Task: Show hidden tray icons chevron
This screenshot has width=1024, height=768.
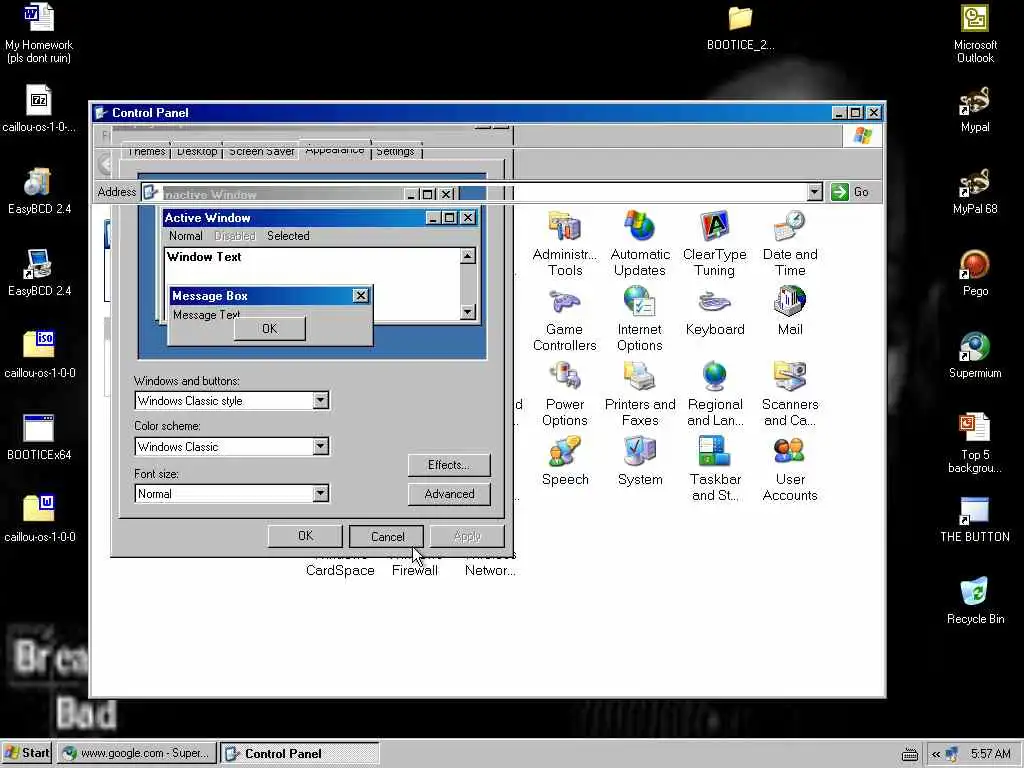Action: (x=935, y=754)
